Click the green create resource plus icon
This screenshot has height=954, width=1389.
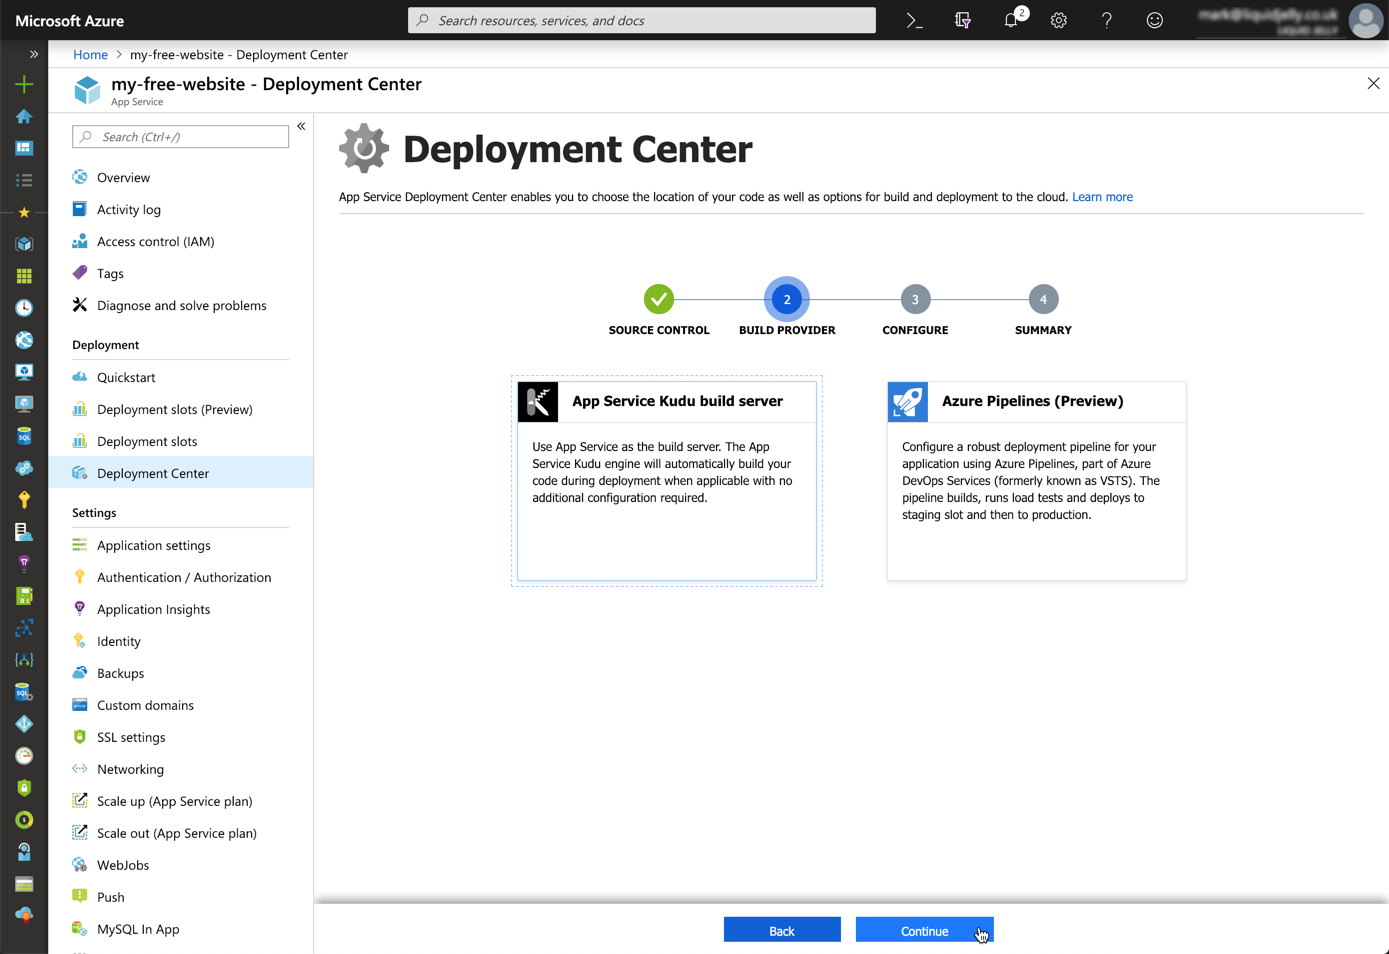(24, 85)
